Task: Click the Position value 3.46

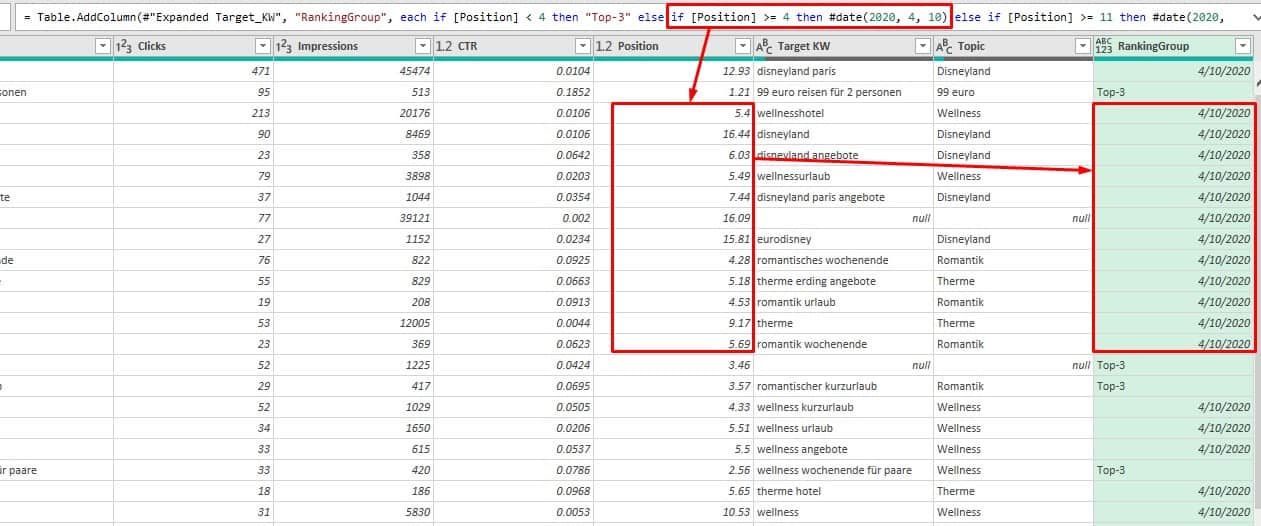Action: coord(672,365)
